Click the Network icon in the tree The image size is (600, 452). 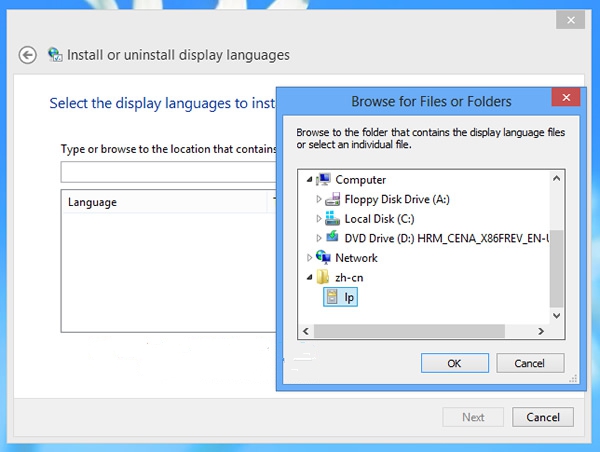(x=324, y=258)
